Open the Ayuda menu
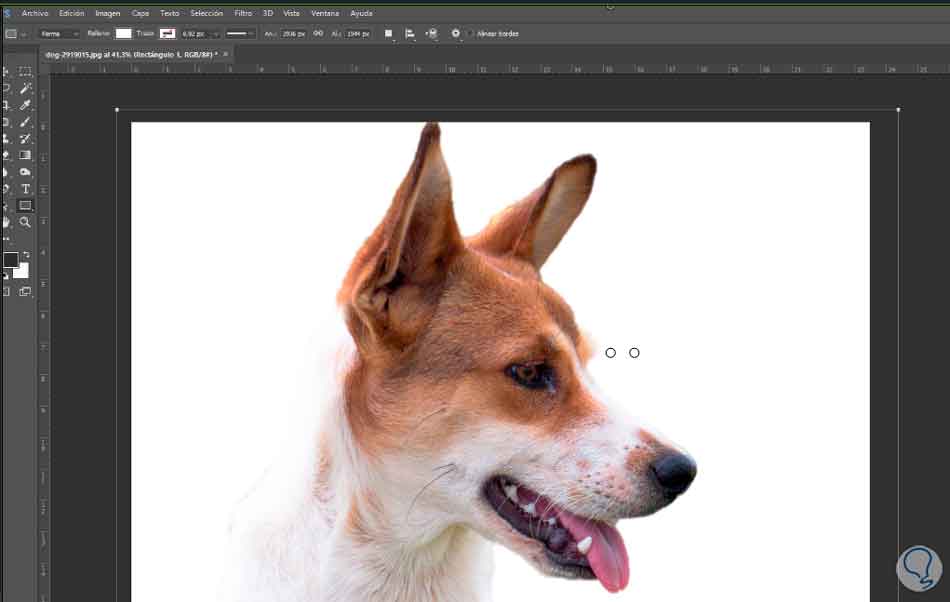950x602 pixels. tap(362, 13)
